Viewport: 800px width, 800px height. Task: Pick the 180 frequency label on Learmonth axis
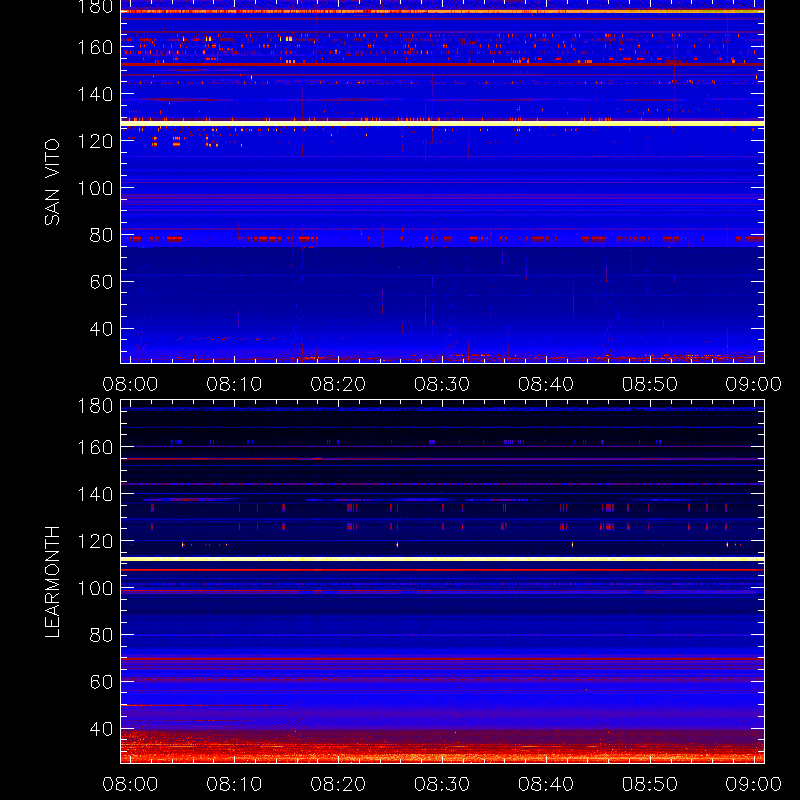95,406
